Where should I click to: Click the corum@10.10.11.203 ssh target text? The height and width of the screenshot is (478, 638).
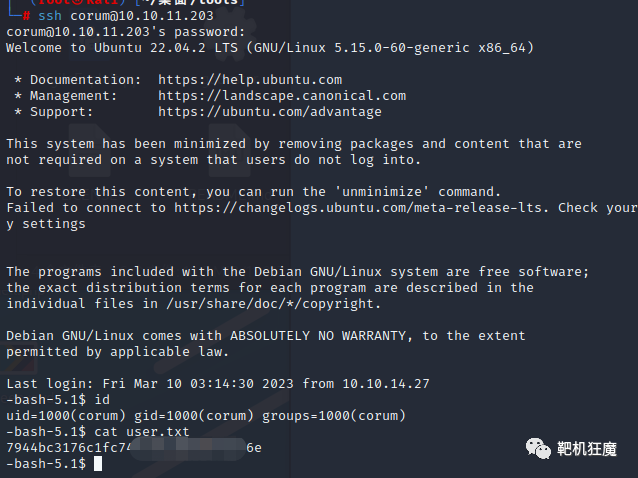142,16
